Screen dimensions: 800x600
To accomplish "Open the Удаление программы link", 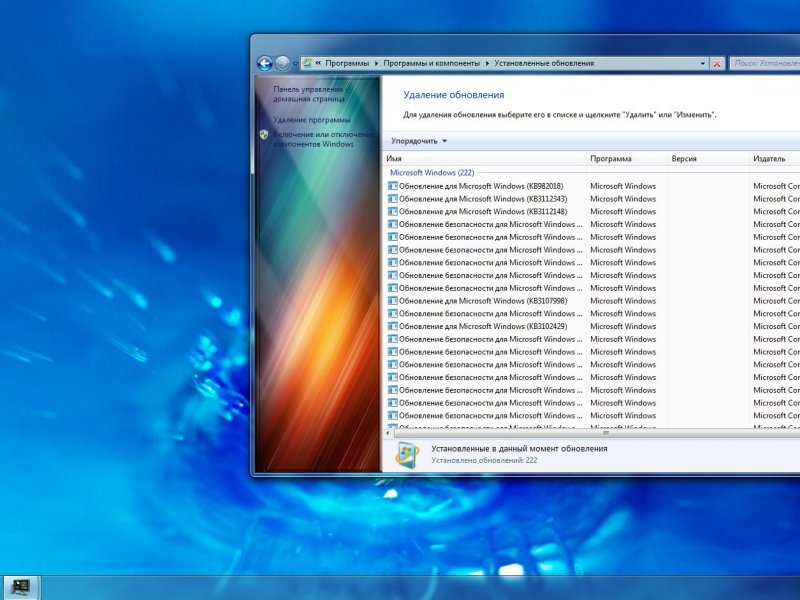I will [x=304, y=120].
